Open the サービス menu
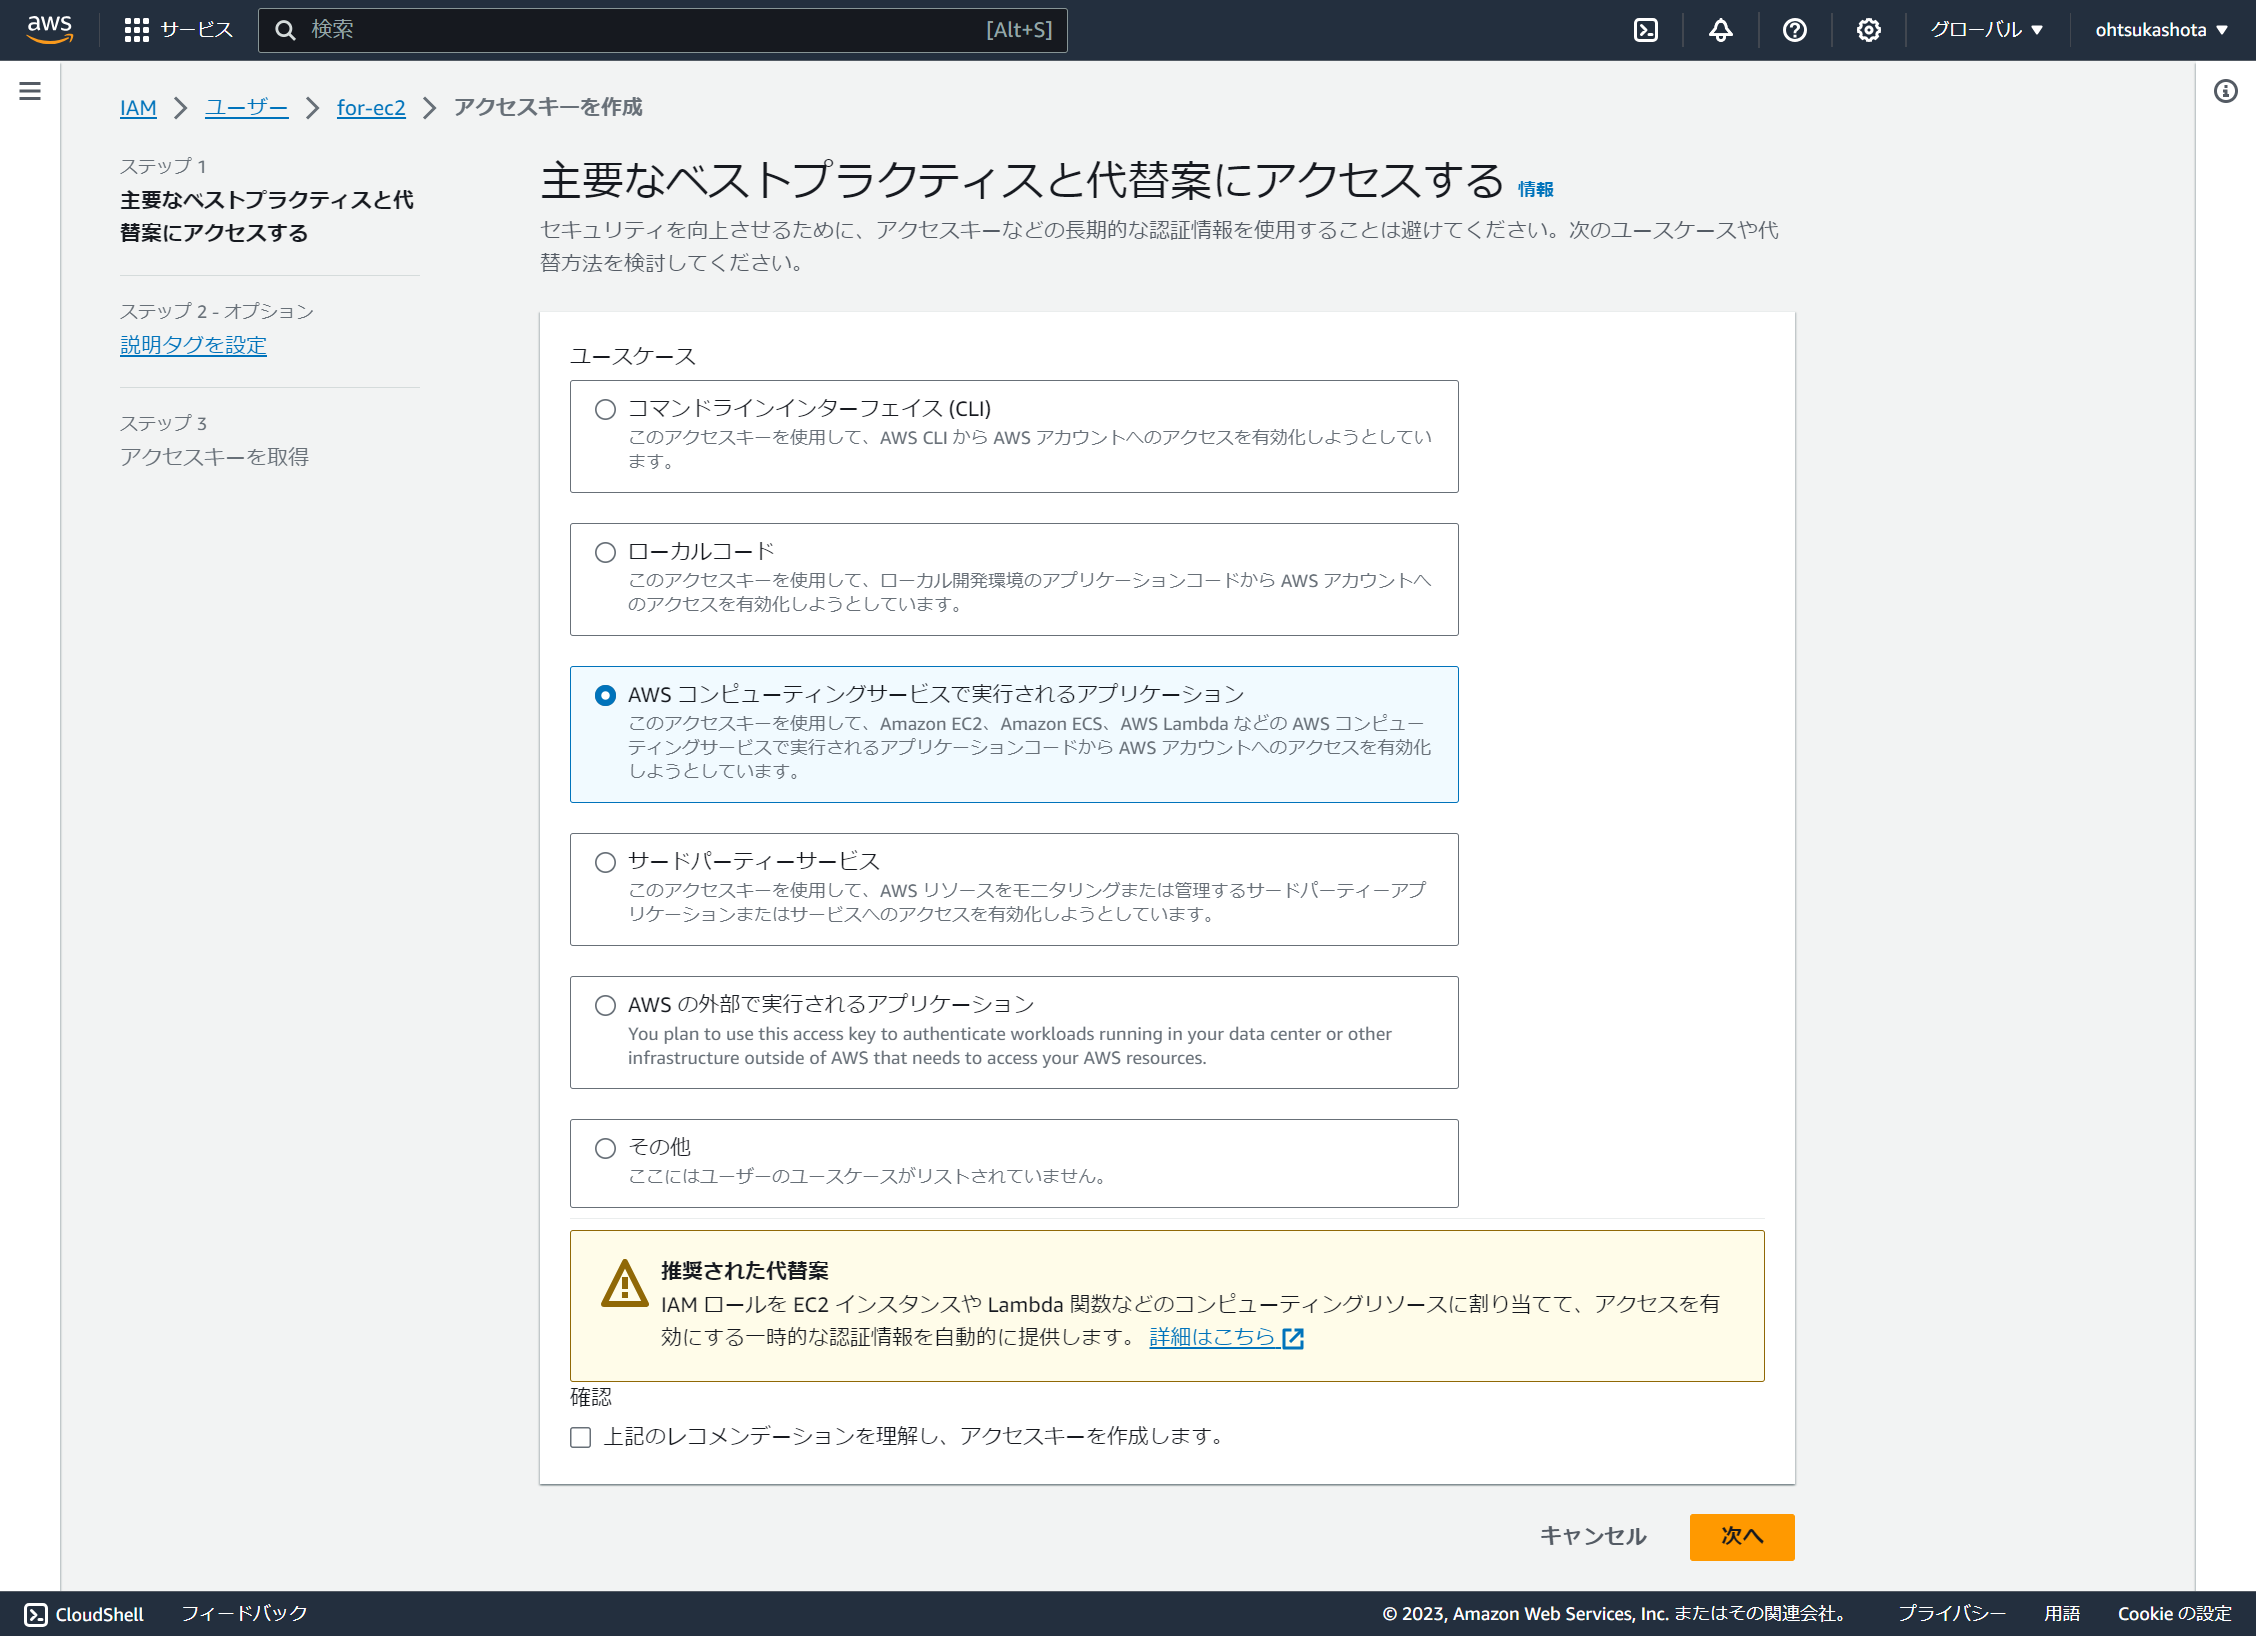The height and width of the screenshot is (1636, 2256). pos(178,30)
